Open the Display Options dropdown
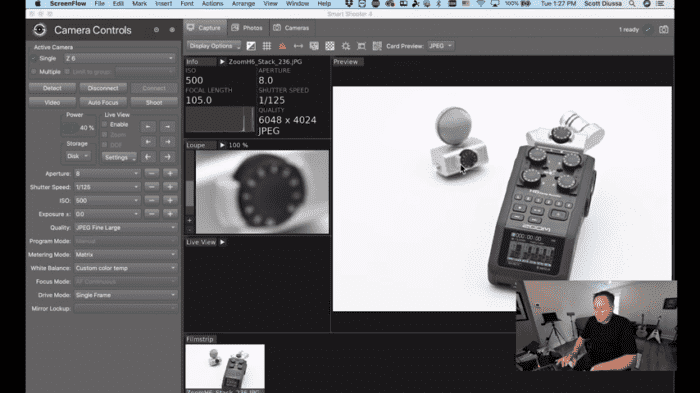700x393 pixels. click(214, 46)
